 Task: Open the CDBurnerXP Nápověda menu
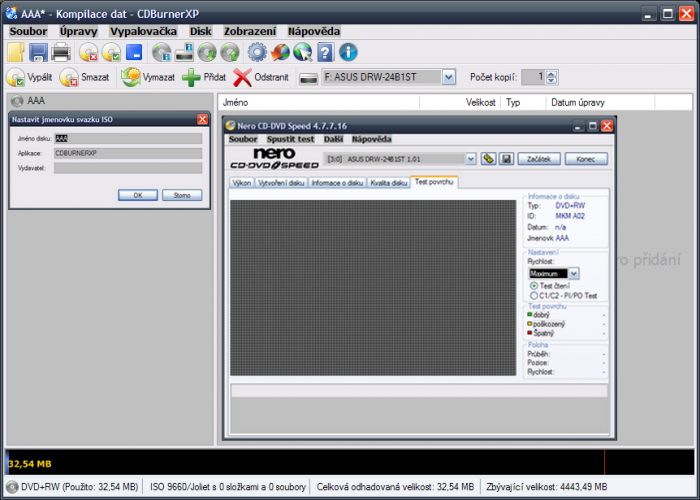314,31
